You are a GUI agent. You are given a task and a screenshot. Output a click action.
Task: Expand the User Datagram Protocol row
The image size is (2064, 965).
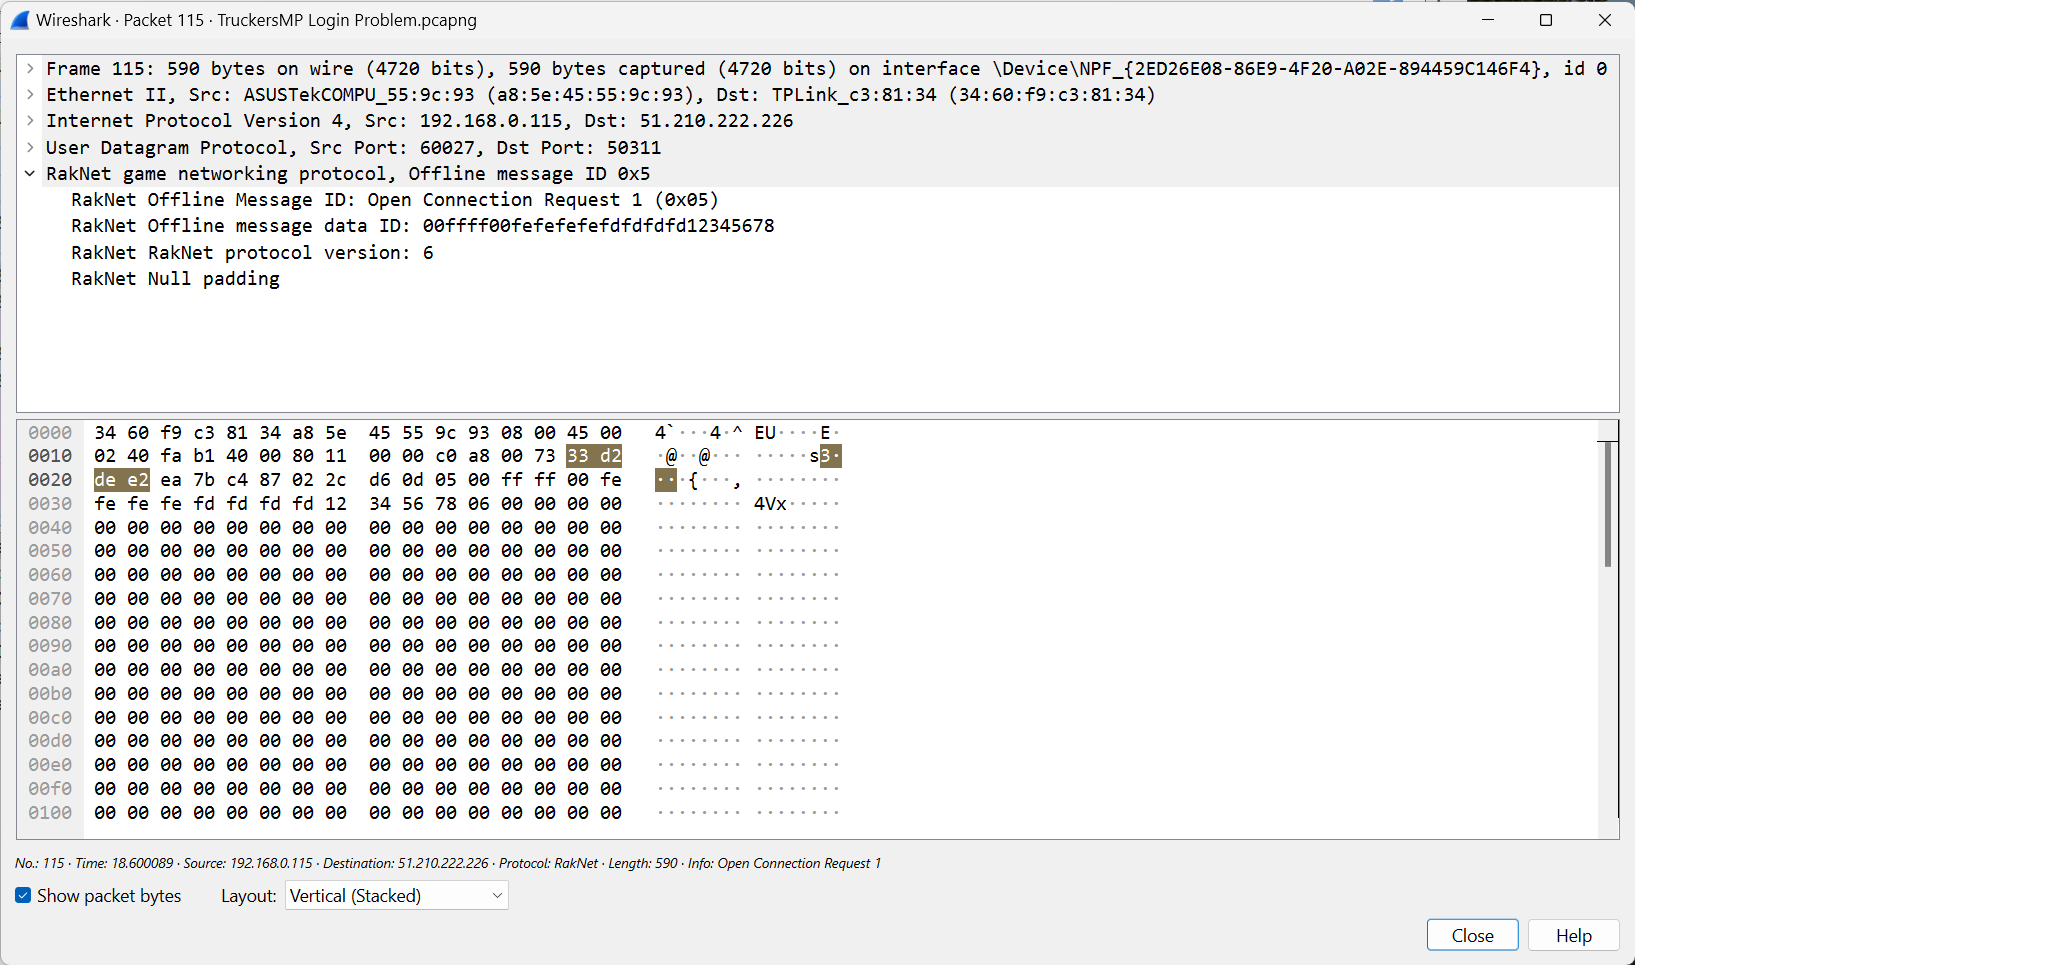tap(30, 147)
